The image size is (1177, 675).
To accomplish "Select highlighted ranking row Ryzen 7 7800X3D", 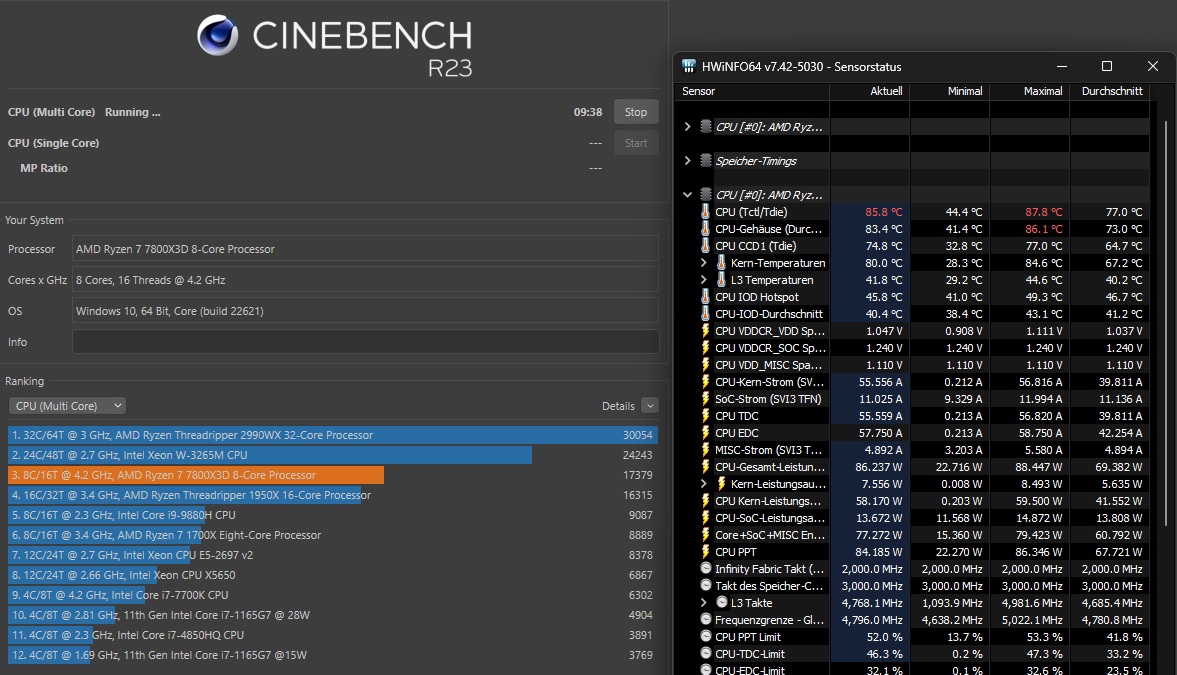I will click(333, 475).
